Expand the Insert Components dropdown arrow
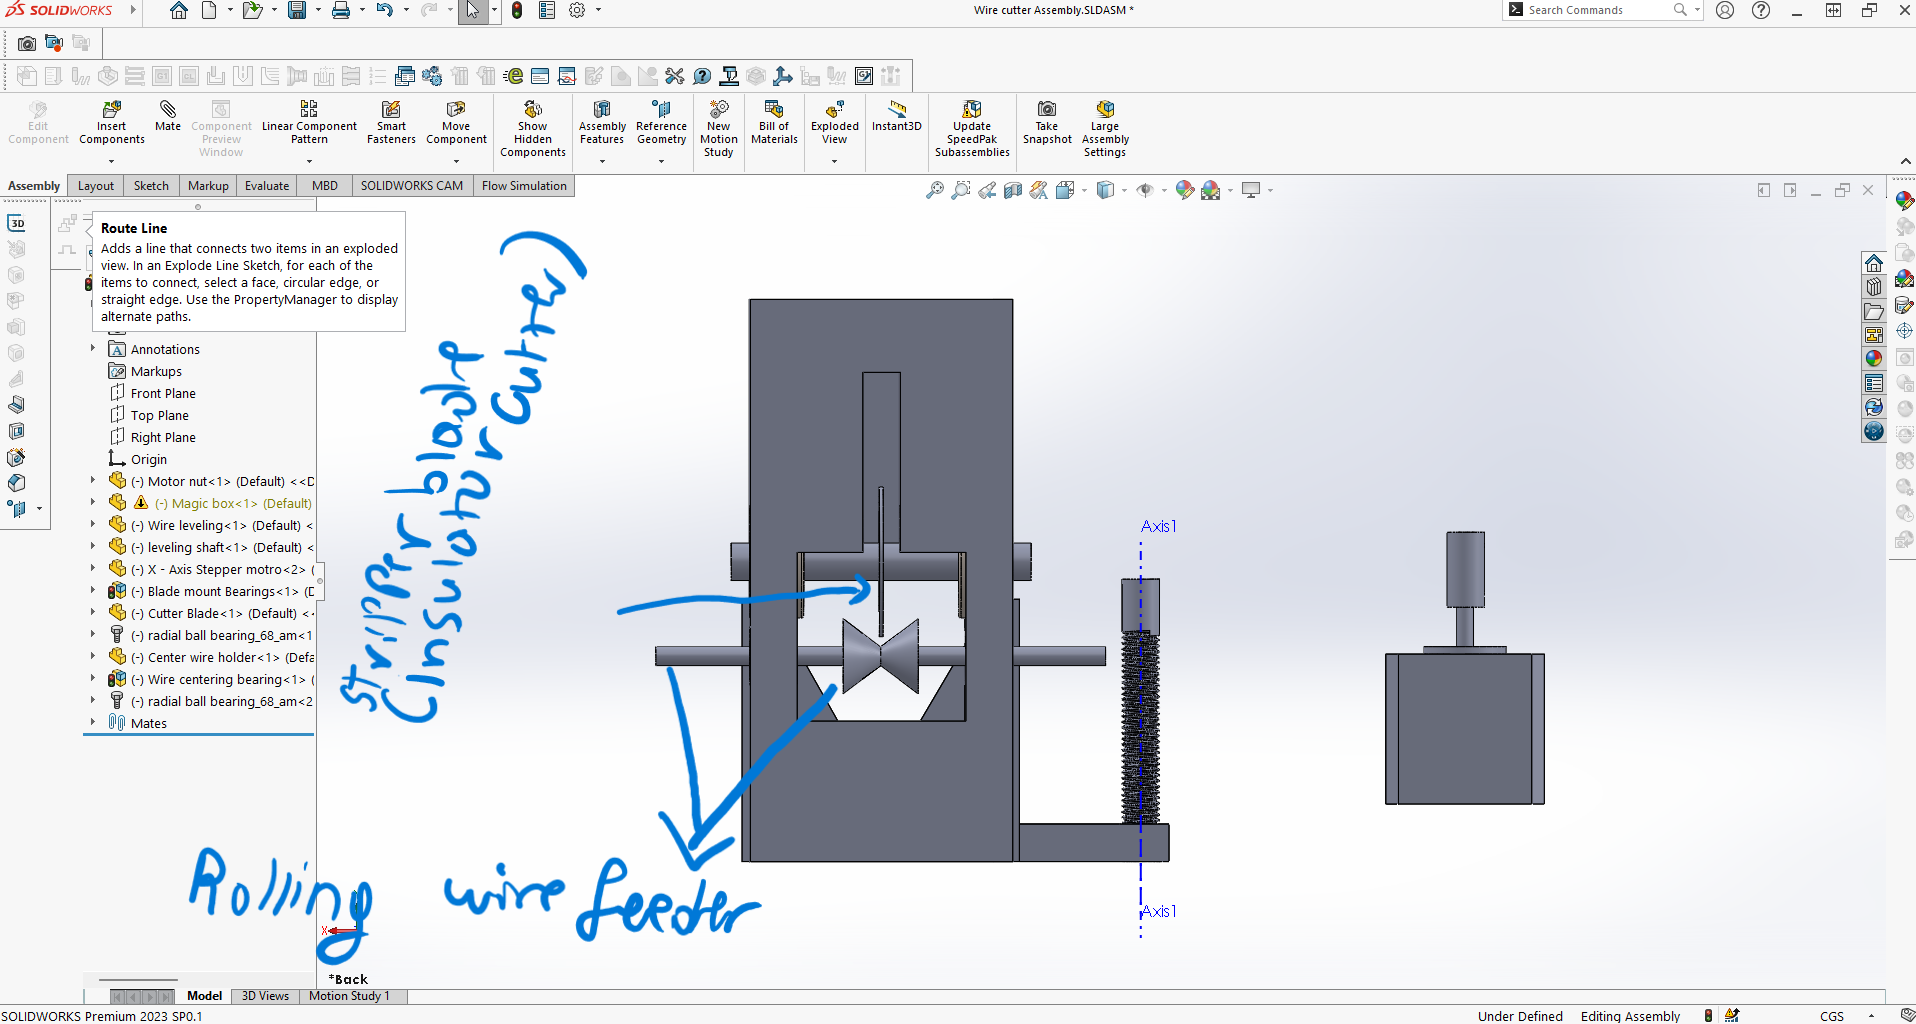The height and width of the screenshot is (1024, 1916). 112,161
